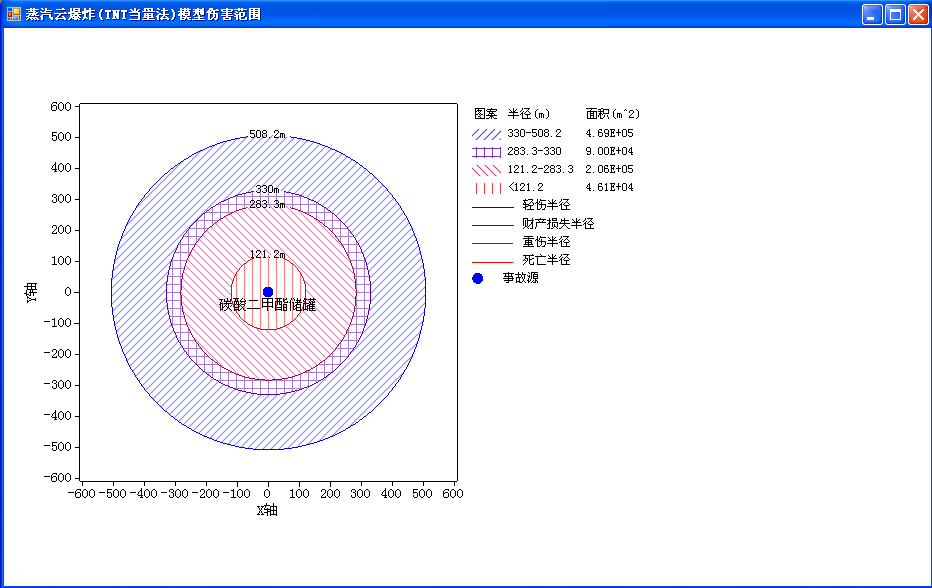Click the 图案 column header
The height and width of the screenshot is (588, 932).
(x=486, y=114)
